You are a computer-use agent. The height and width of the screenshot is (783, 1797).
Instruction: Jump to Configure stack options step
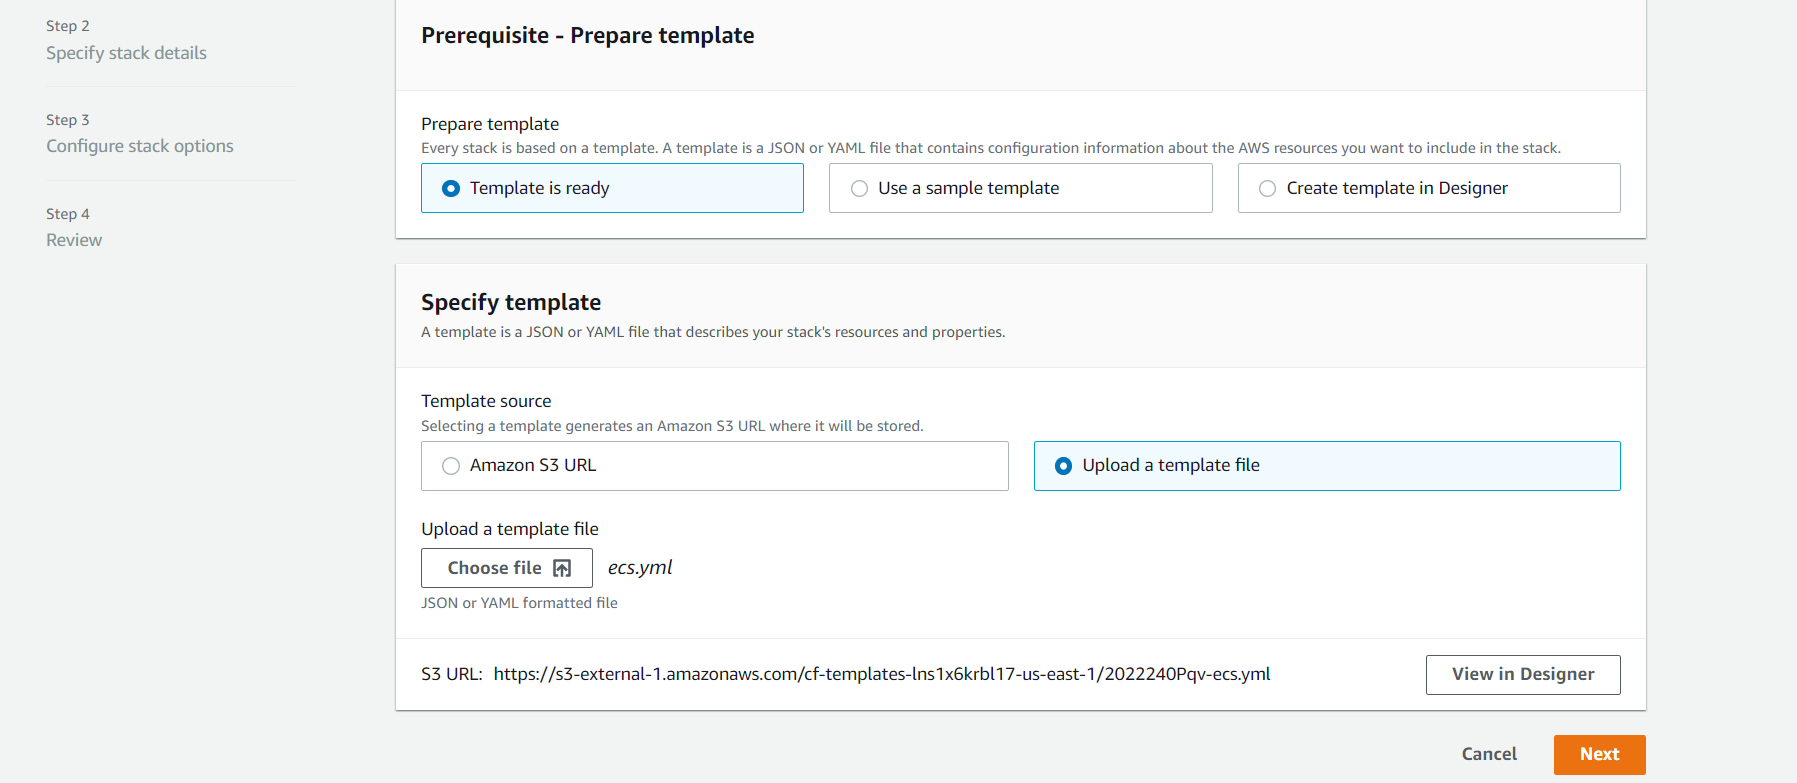pos(139,146)
